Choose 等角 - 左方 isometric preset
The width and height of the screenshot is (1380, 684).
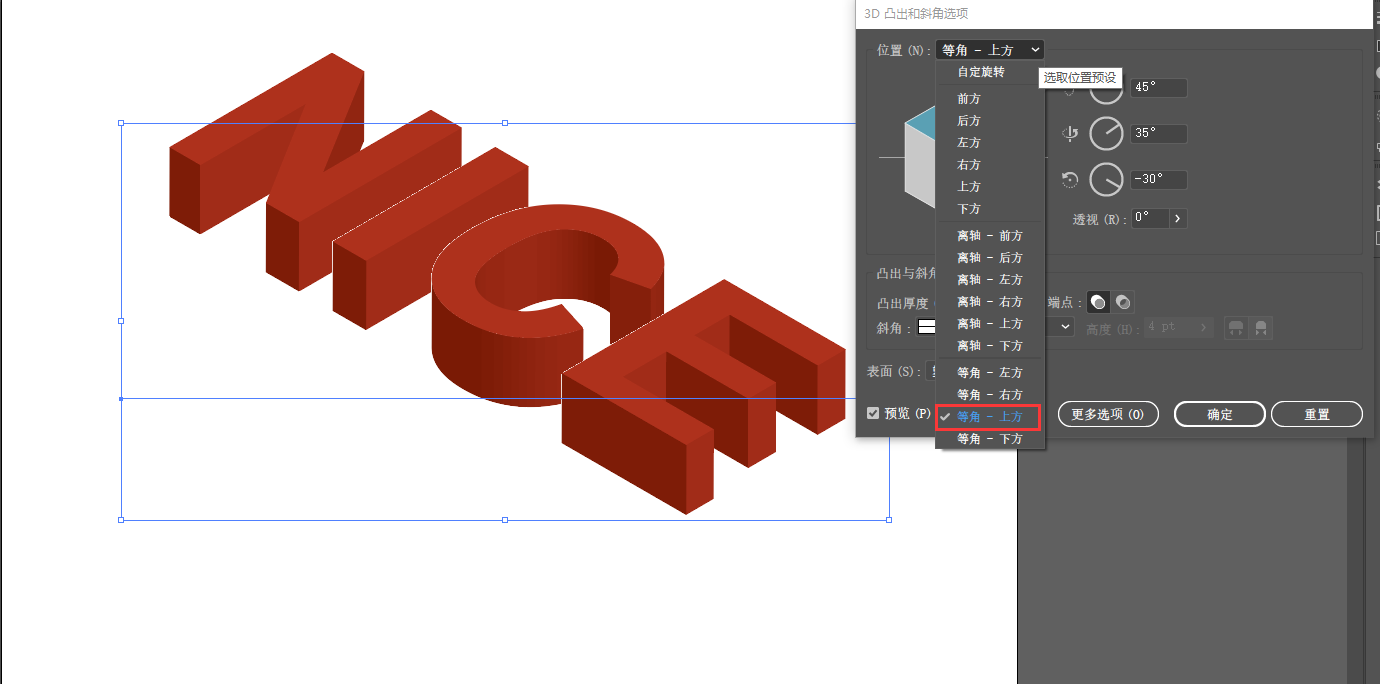coord(990,373)
